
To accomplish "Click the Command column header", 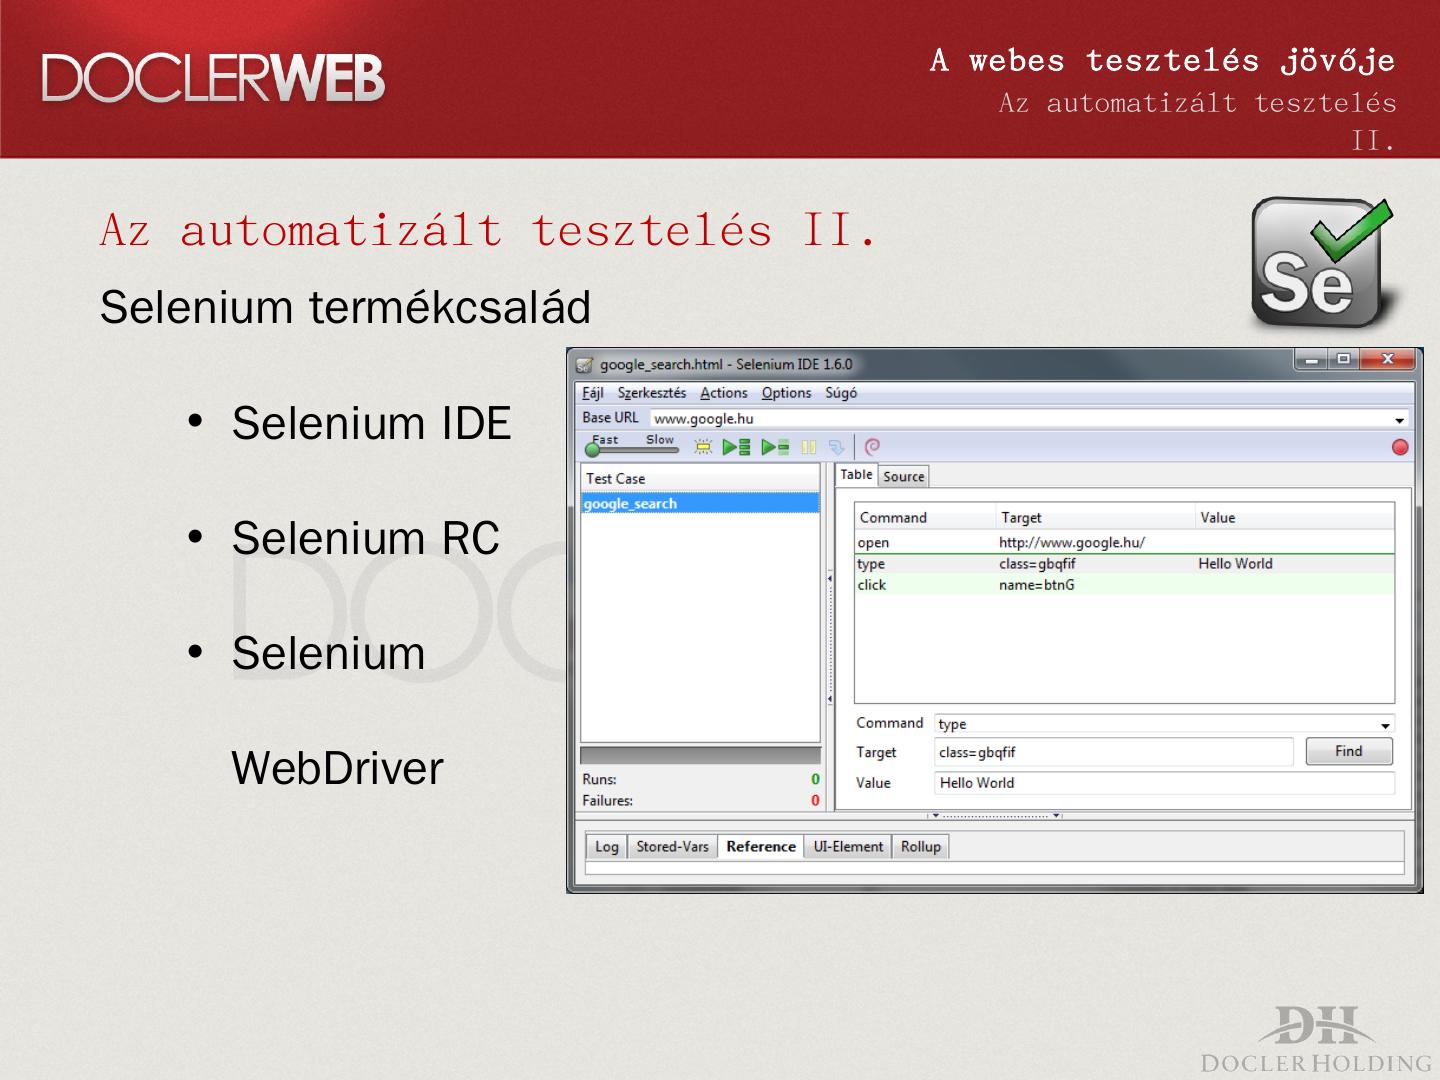I will (926, 518).
